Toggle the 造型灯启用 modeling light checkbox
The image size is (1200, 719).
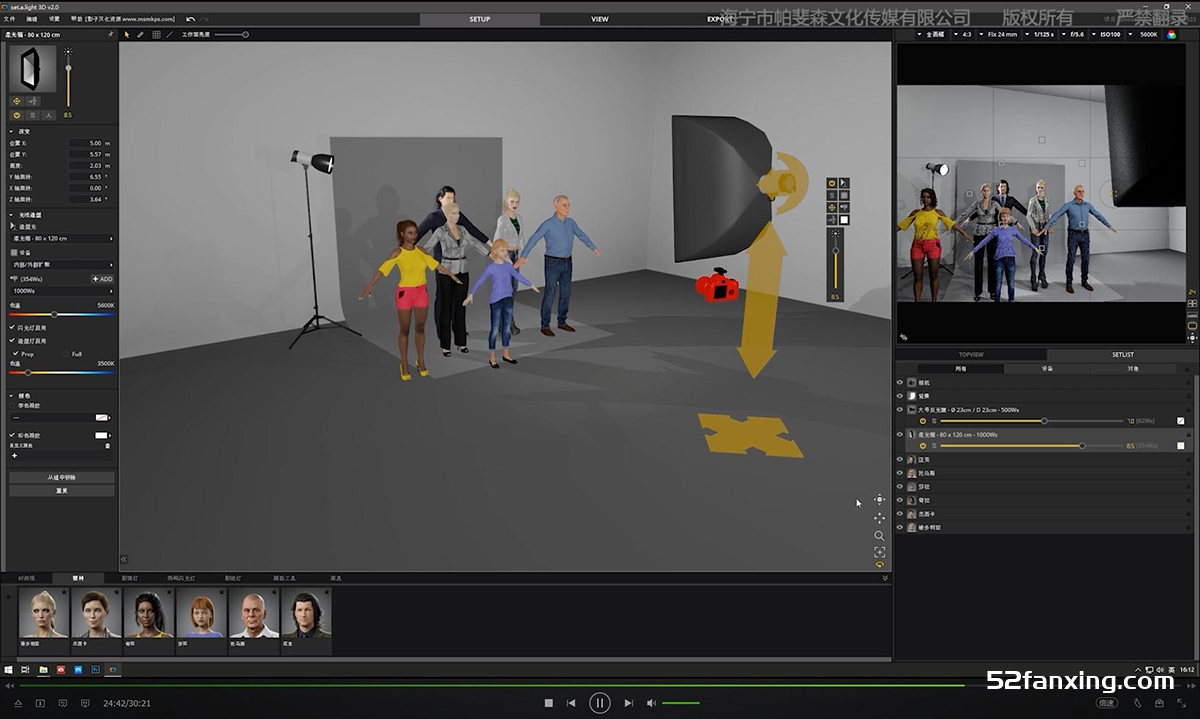pos(13,340)
